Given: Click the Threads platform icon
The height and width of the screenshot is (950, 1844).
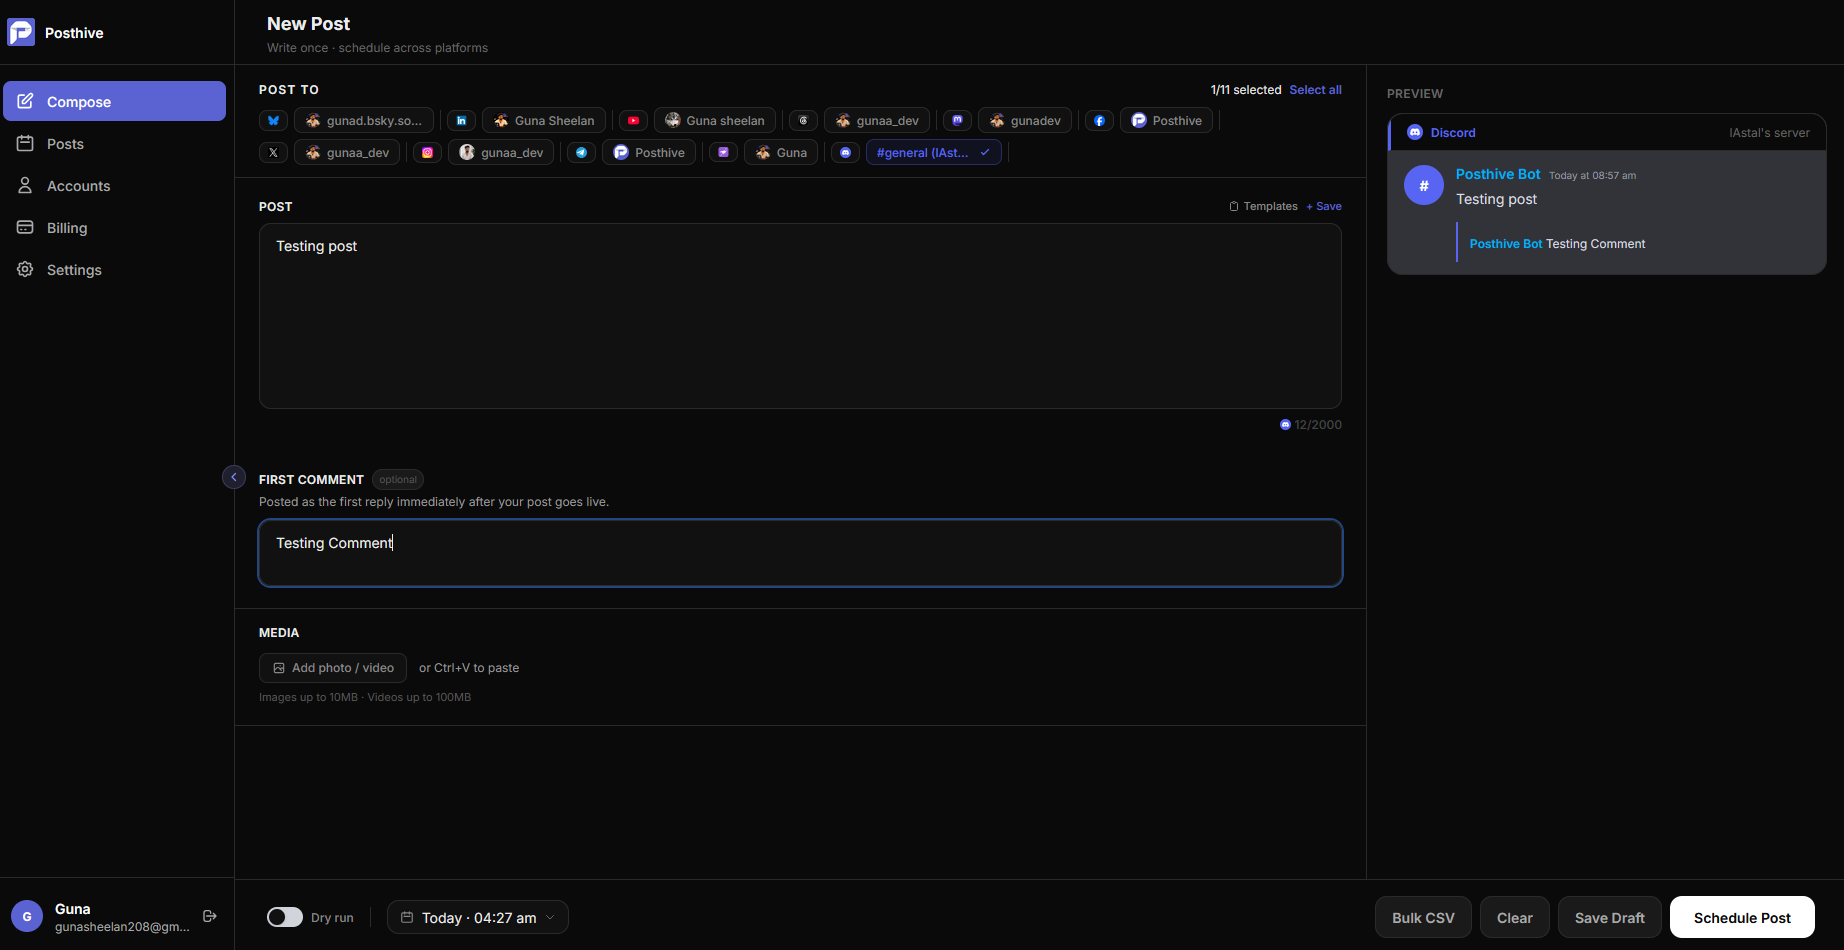Looking at the screenshot, I should [803, 121].
